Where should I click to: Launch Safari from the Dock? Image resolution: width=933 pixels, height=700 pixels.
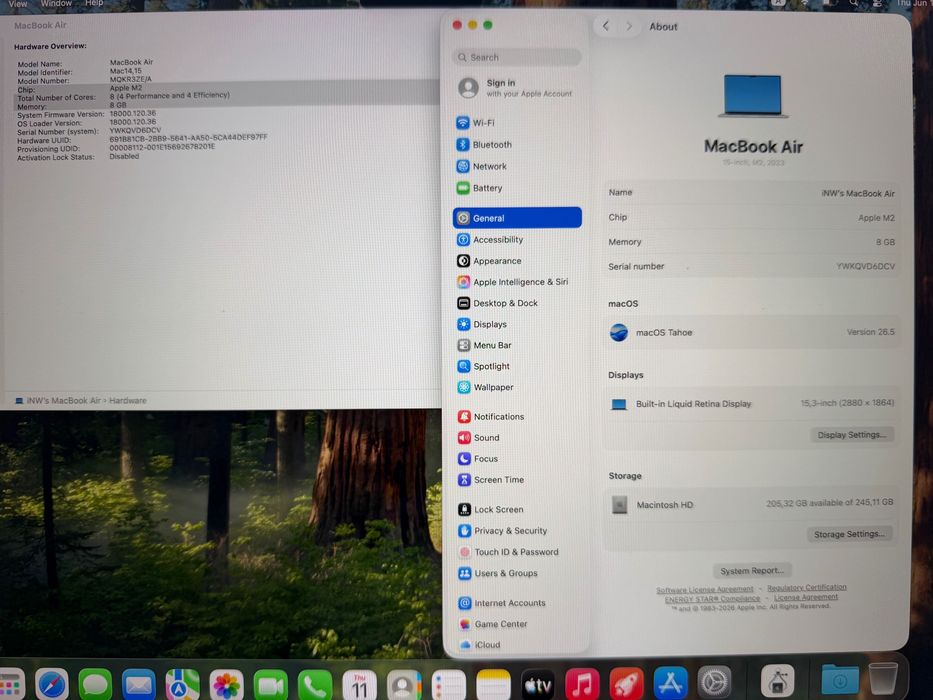pyautogui.click(x=52, y=684)
